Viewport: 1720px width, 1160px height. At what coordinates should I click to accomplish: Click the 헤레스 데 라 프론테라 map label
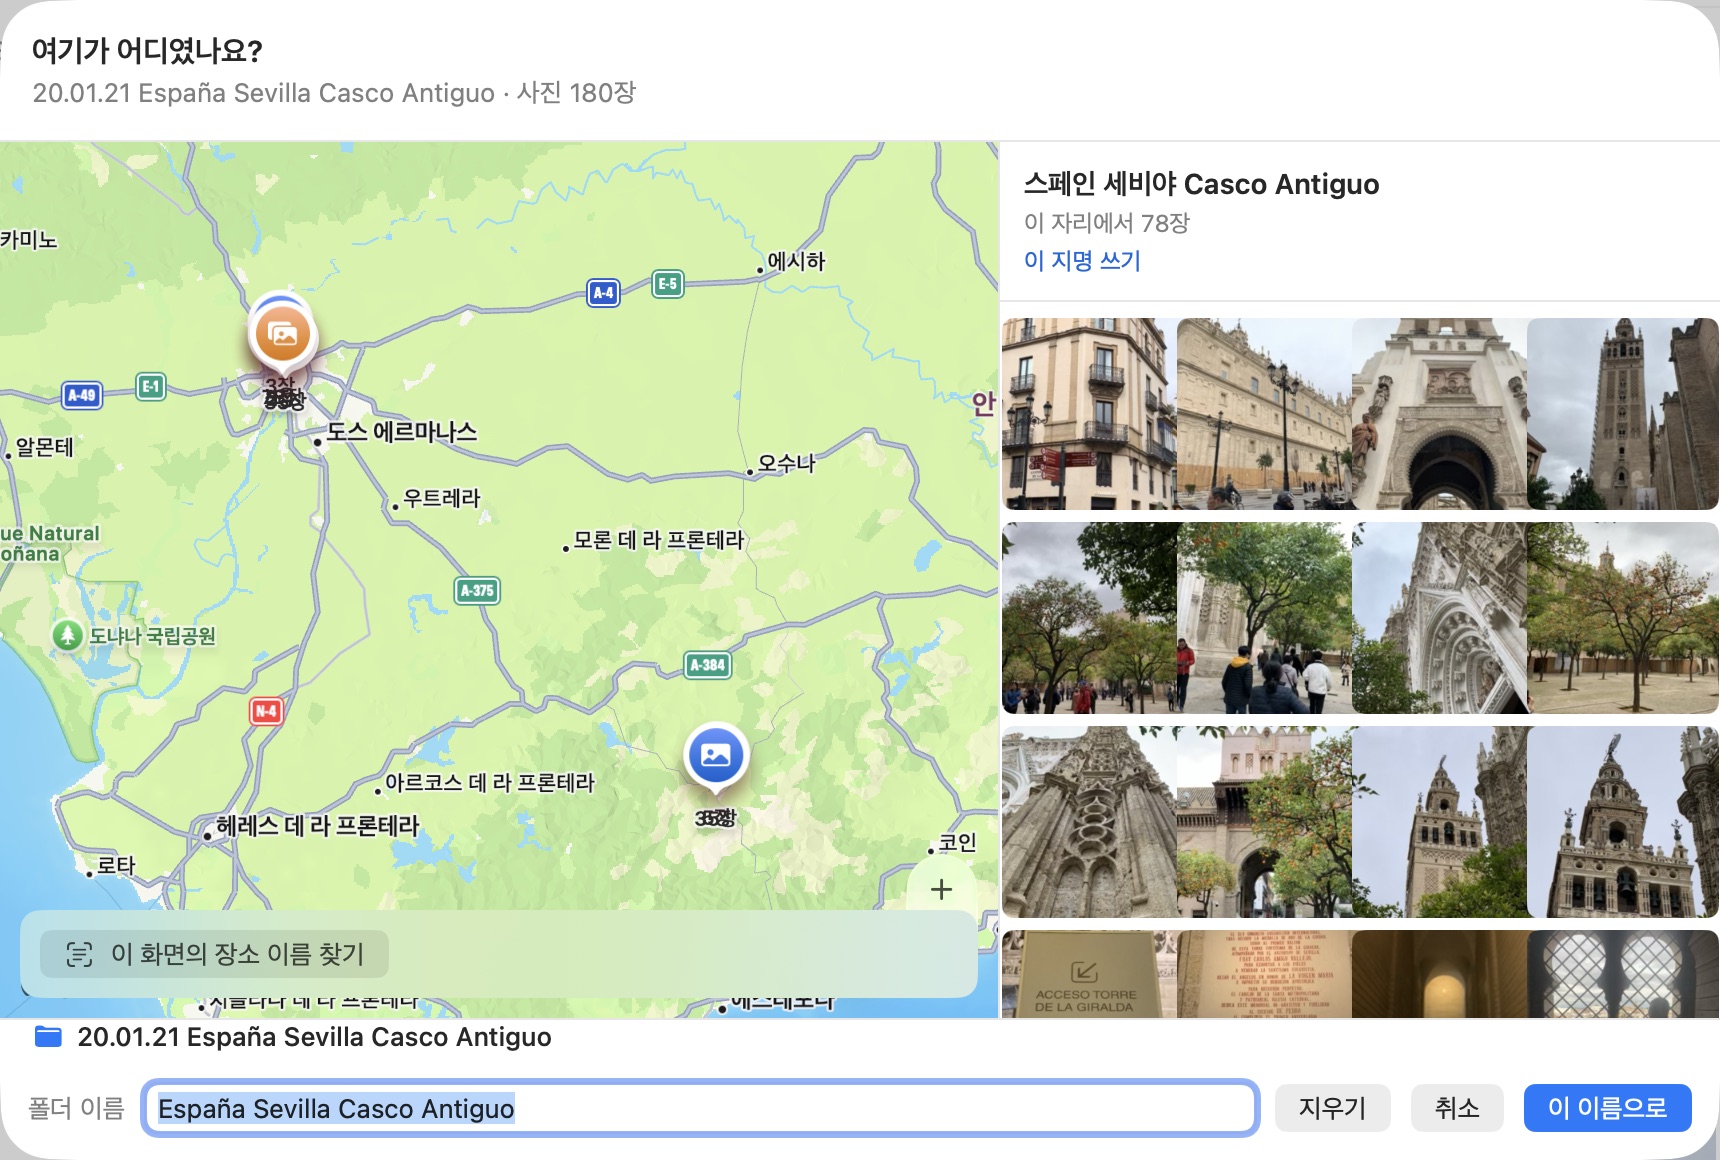pyautogui.click(x=318, y=826)
